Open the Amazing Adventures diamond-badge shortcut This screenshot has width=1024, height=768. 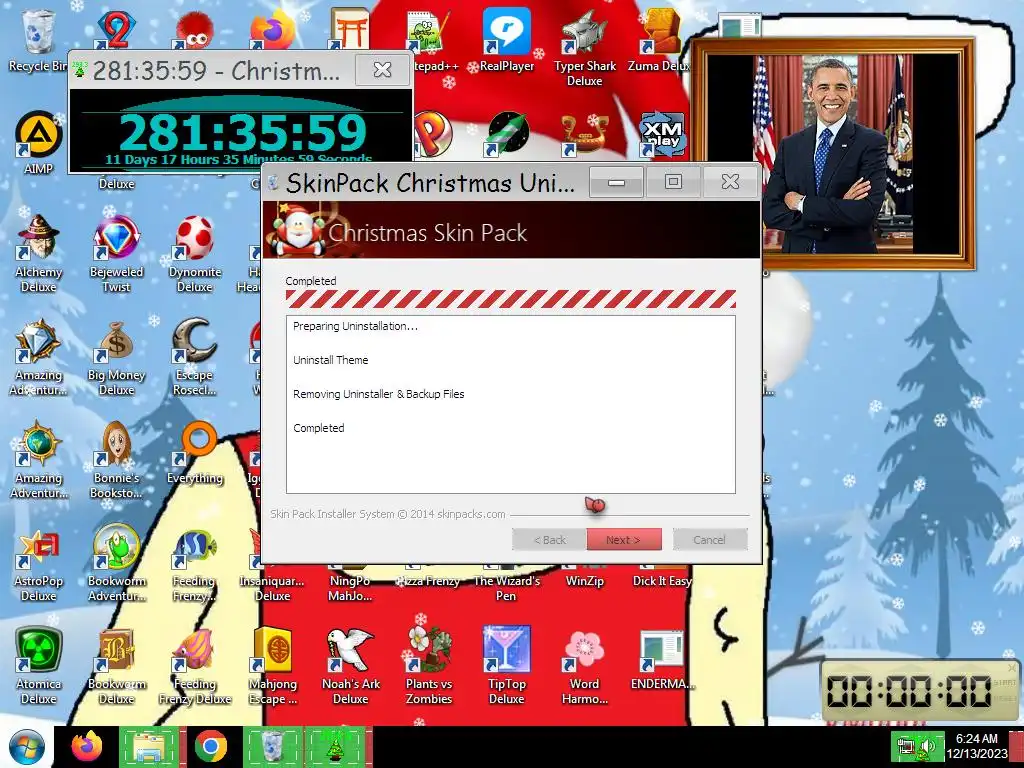point(38,357)
